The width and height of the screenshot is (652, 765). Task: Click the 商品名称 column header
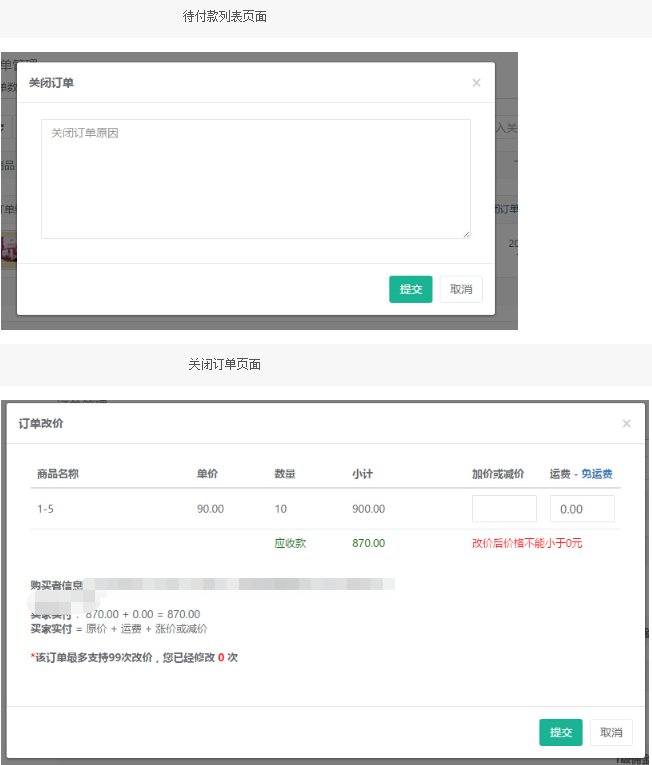pyautogui.click(x=58, y=474)
